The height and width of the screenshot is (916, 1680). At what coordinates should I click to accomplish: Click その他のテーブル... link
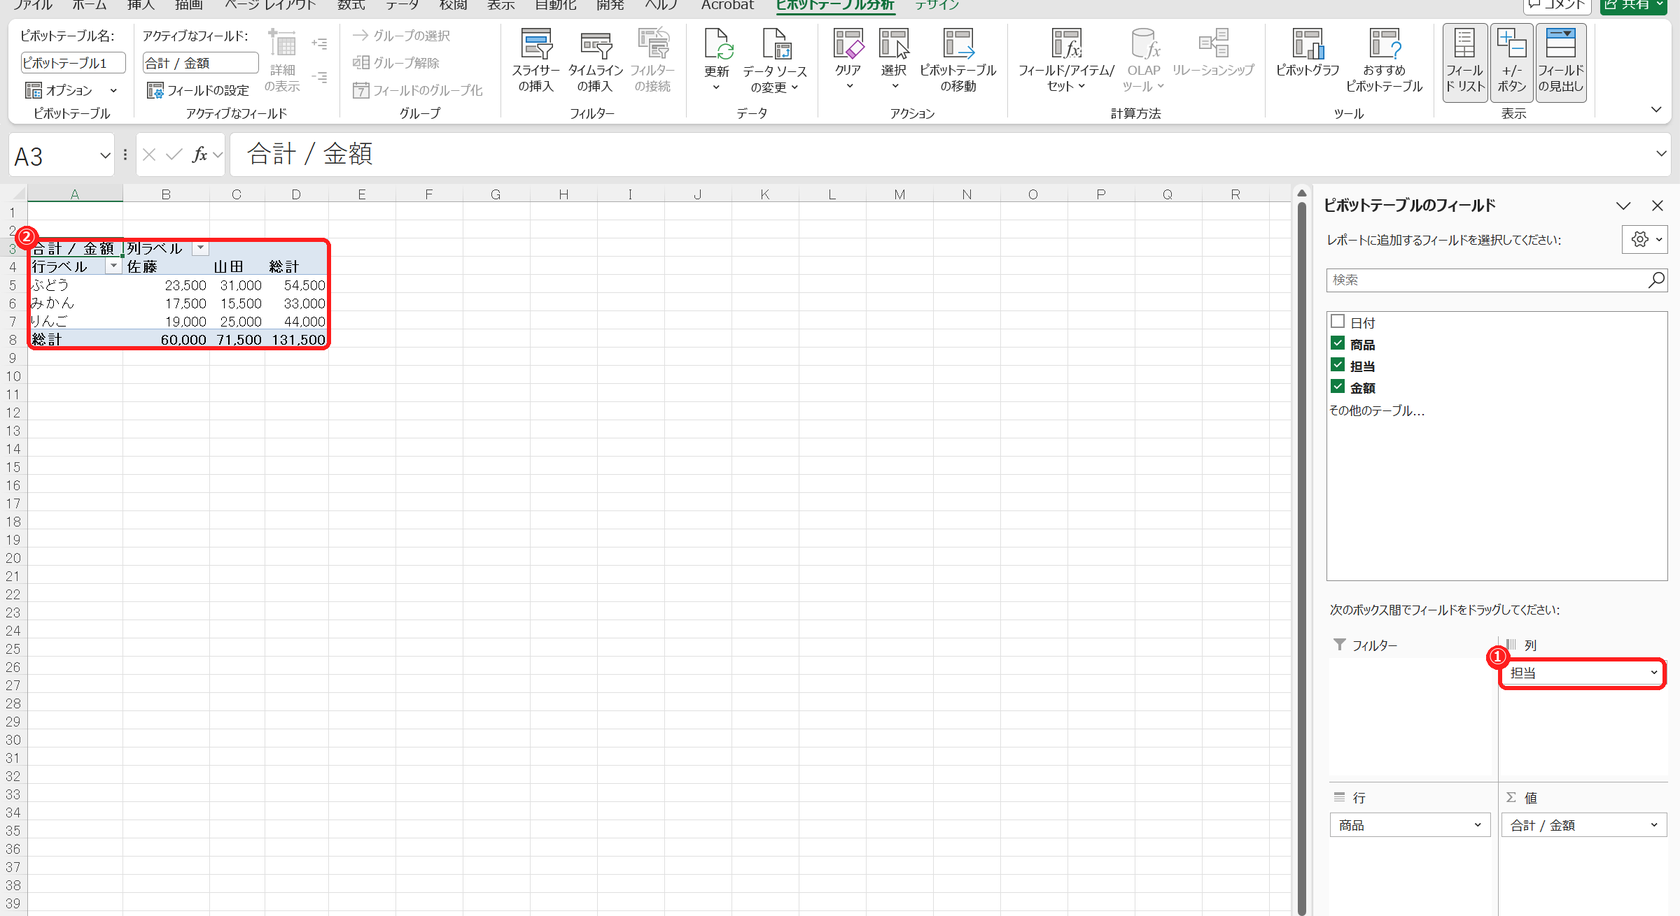[x=1376, y=410]
